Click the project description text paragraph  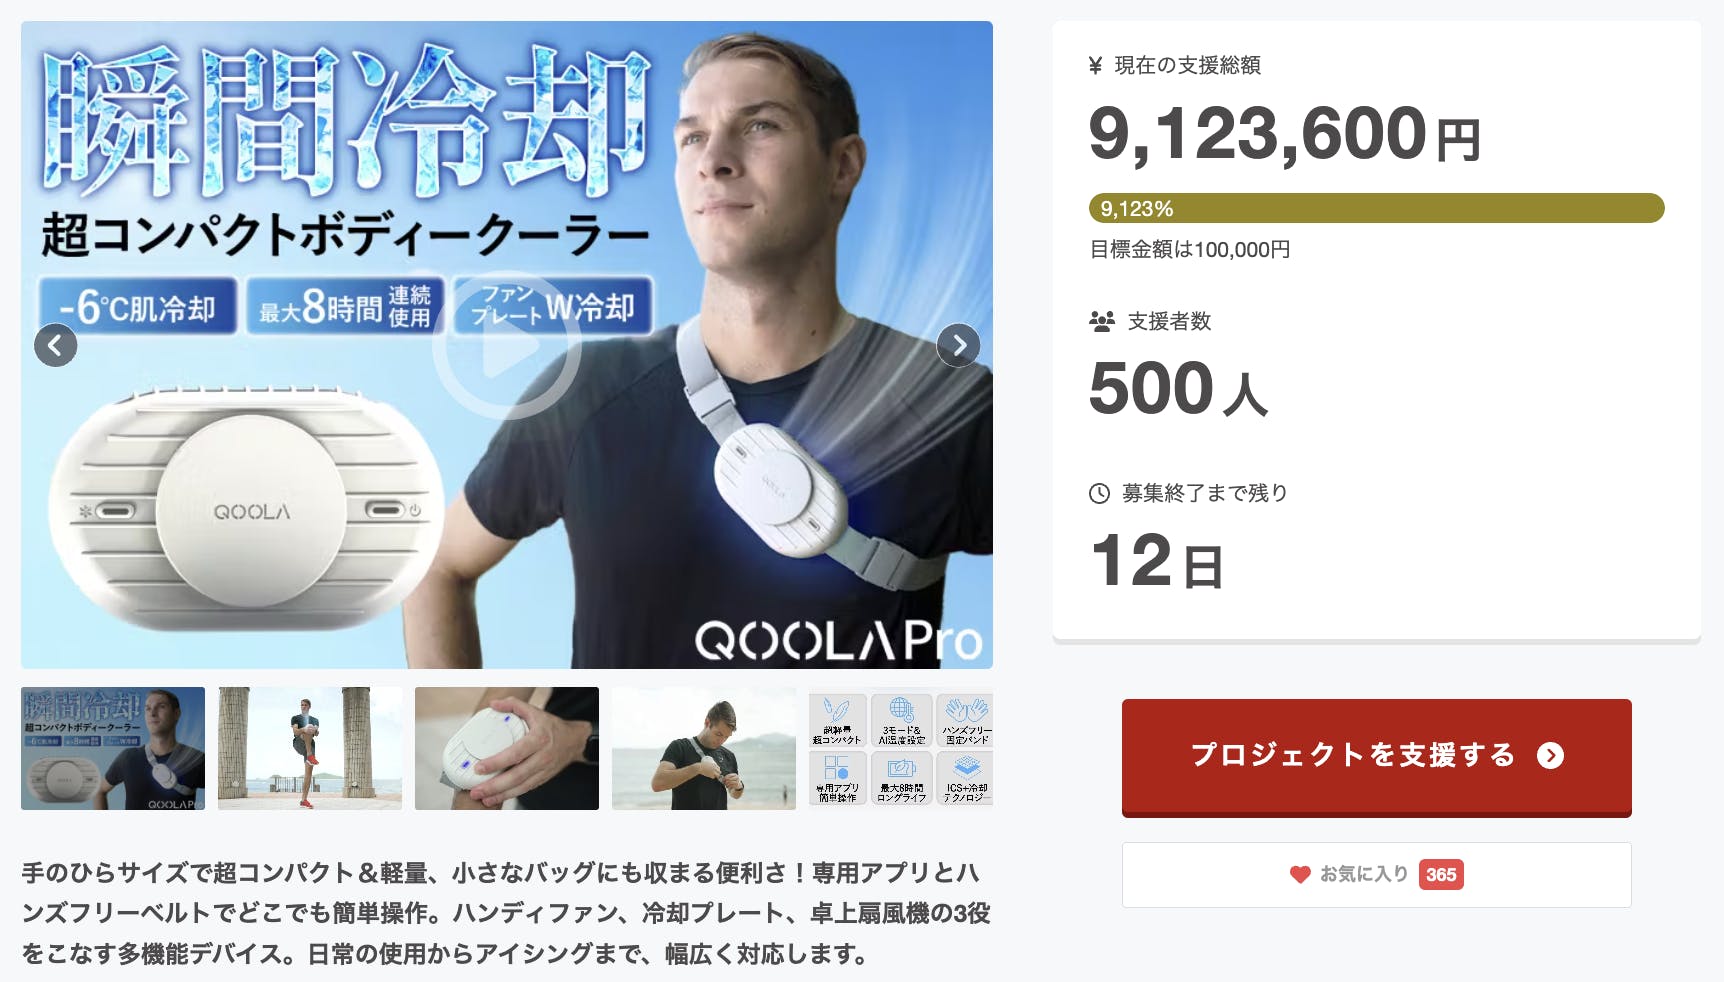506,913
